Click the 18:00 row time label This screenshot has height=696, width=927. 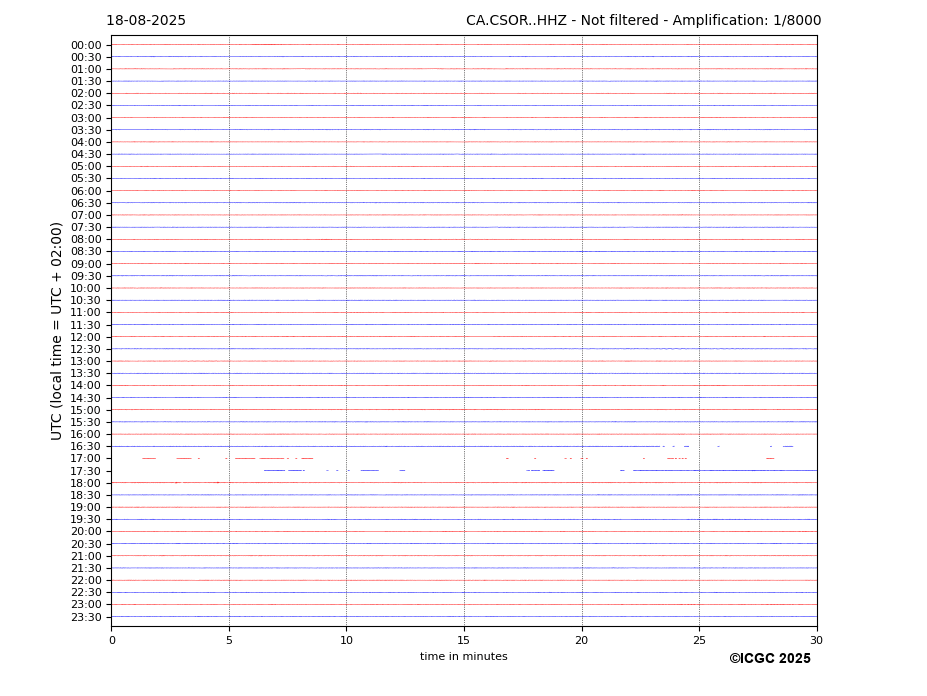(x=86, y=483)
